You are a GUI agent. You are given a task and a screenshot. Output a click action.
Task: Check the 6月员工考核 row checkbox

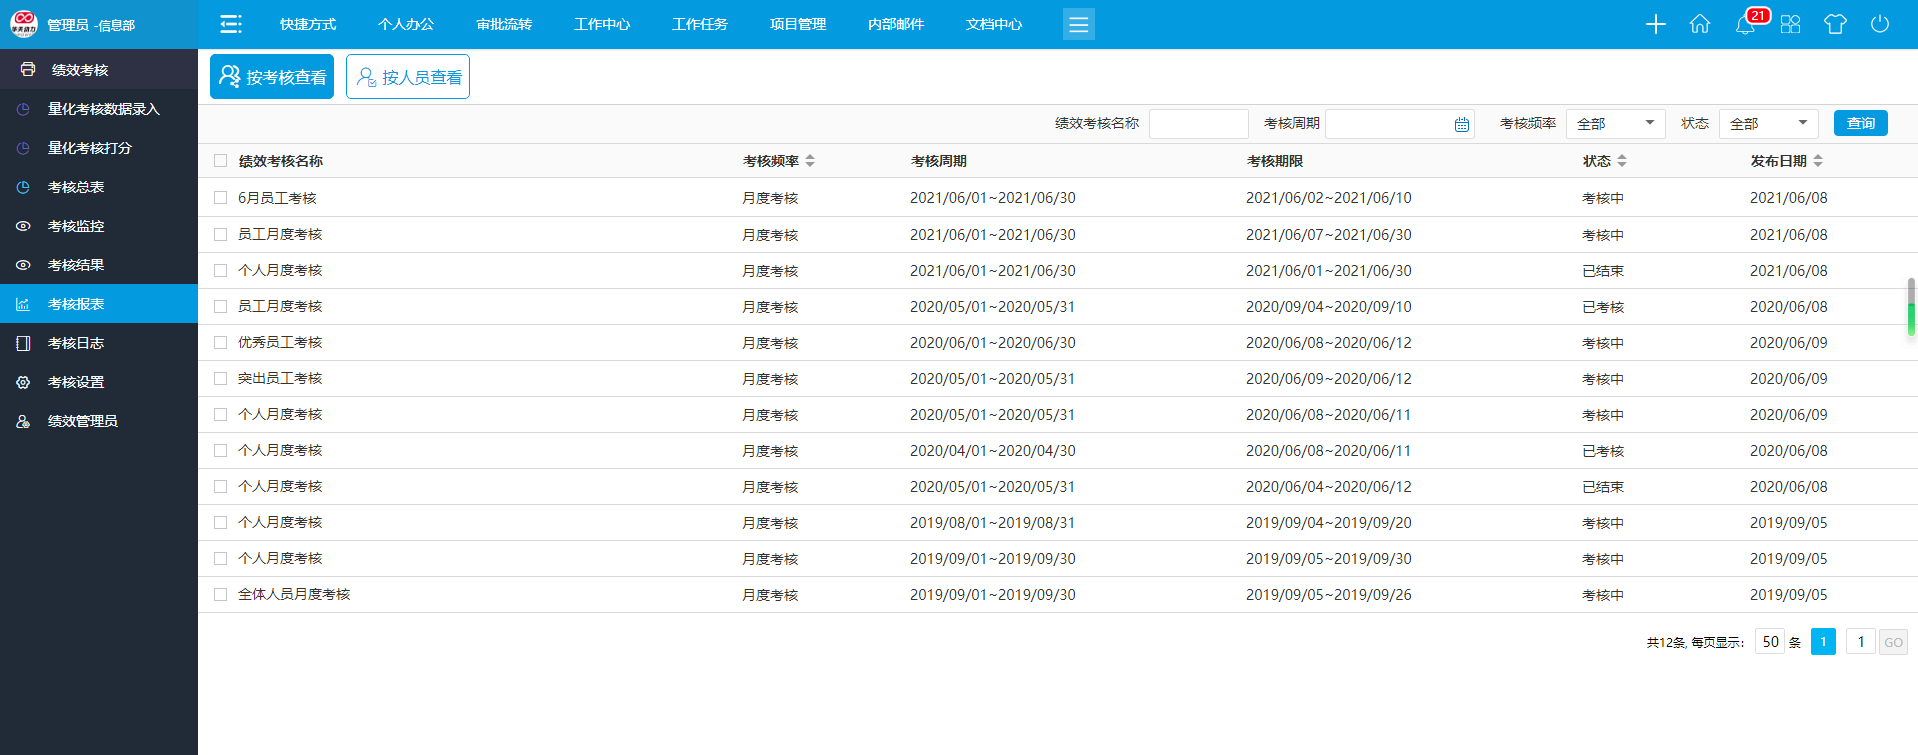tap(221, 198)
